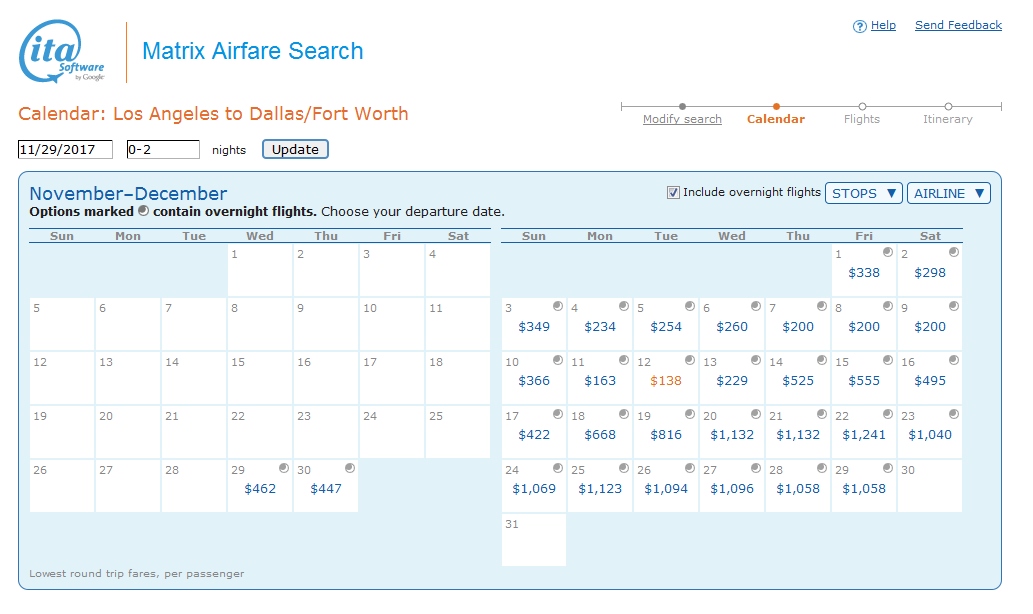Image resolution: width=1033 pixels, height=614 pixels.
Task: Click the overnight flight moon icon on December 12
Action: click(x=692, y=362)
